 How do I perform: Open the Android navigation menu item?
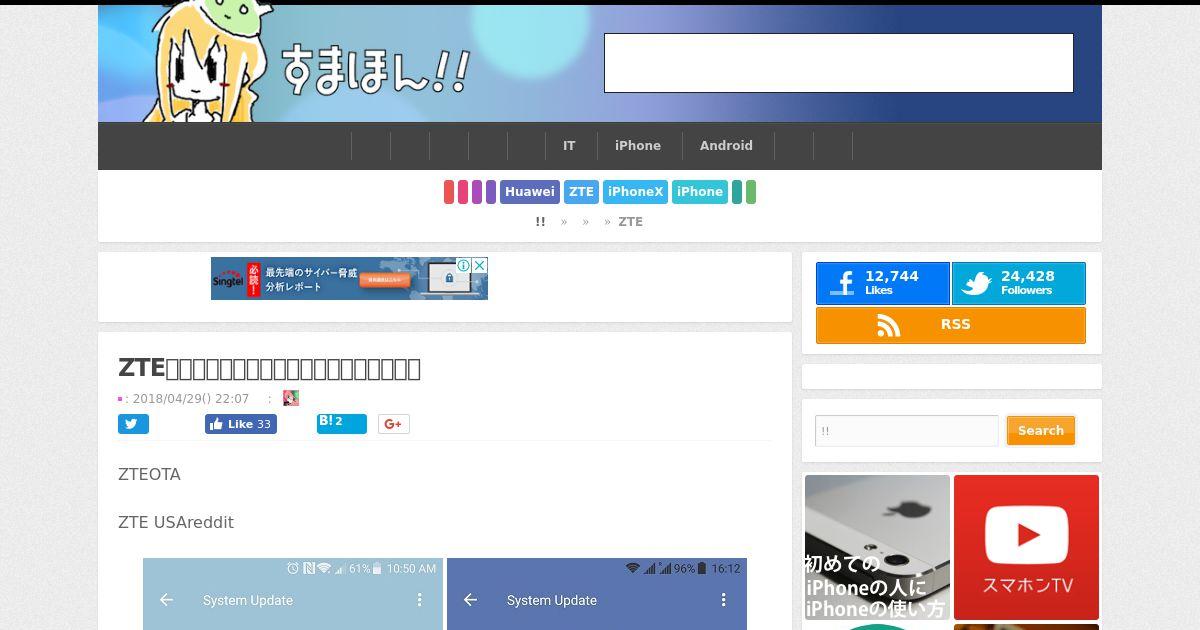pos(726,146)
